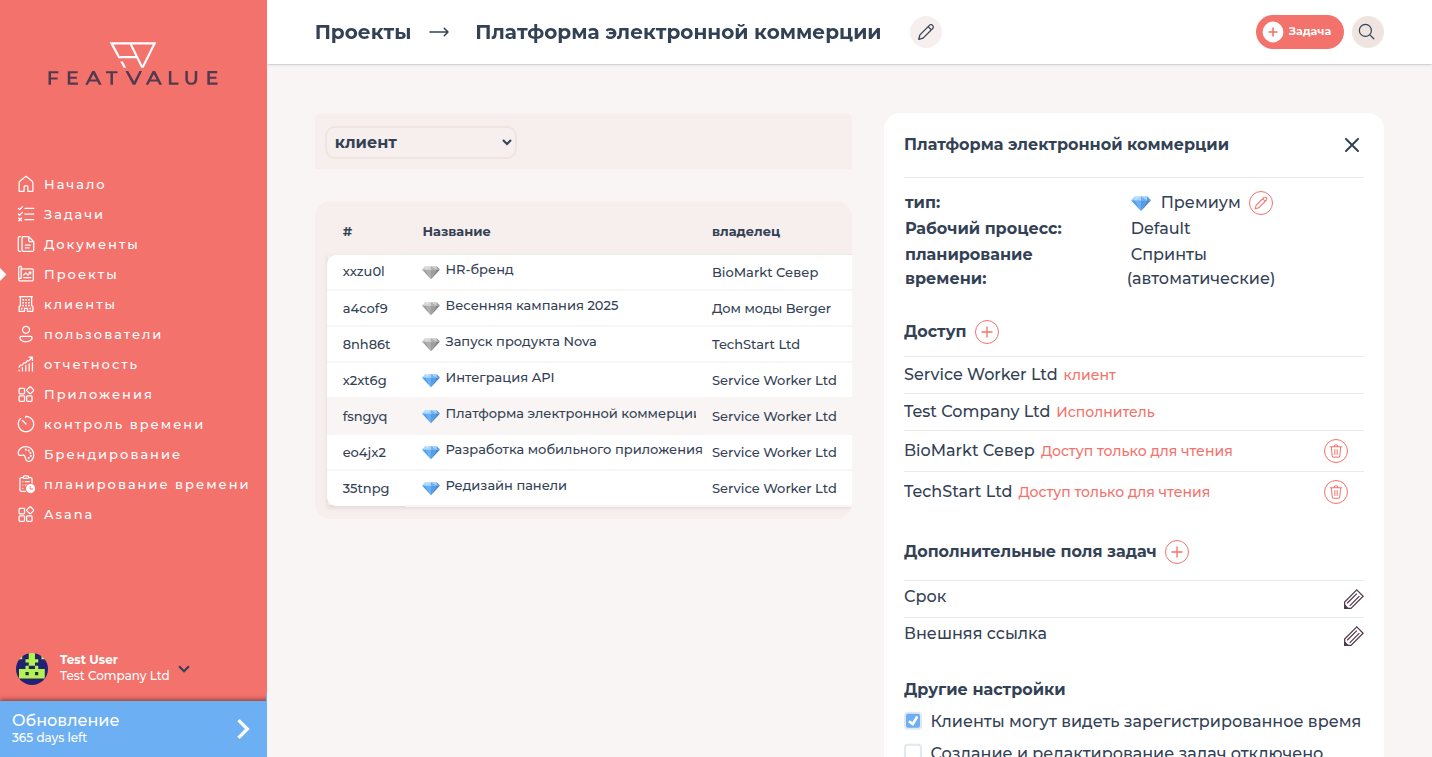The image size is (1432, 757).
Task: Click Доступ только для чтения on BioMarkt
Action: click(1136, 451)
